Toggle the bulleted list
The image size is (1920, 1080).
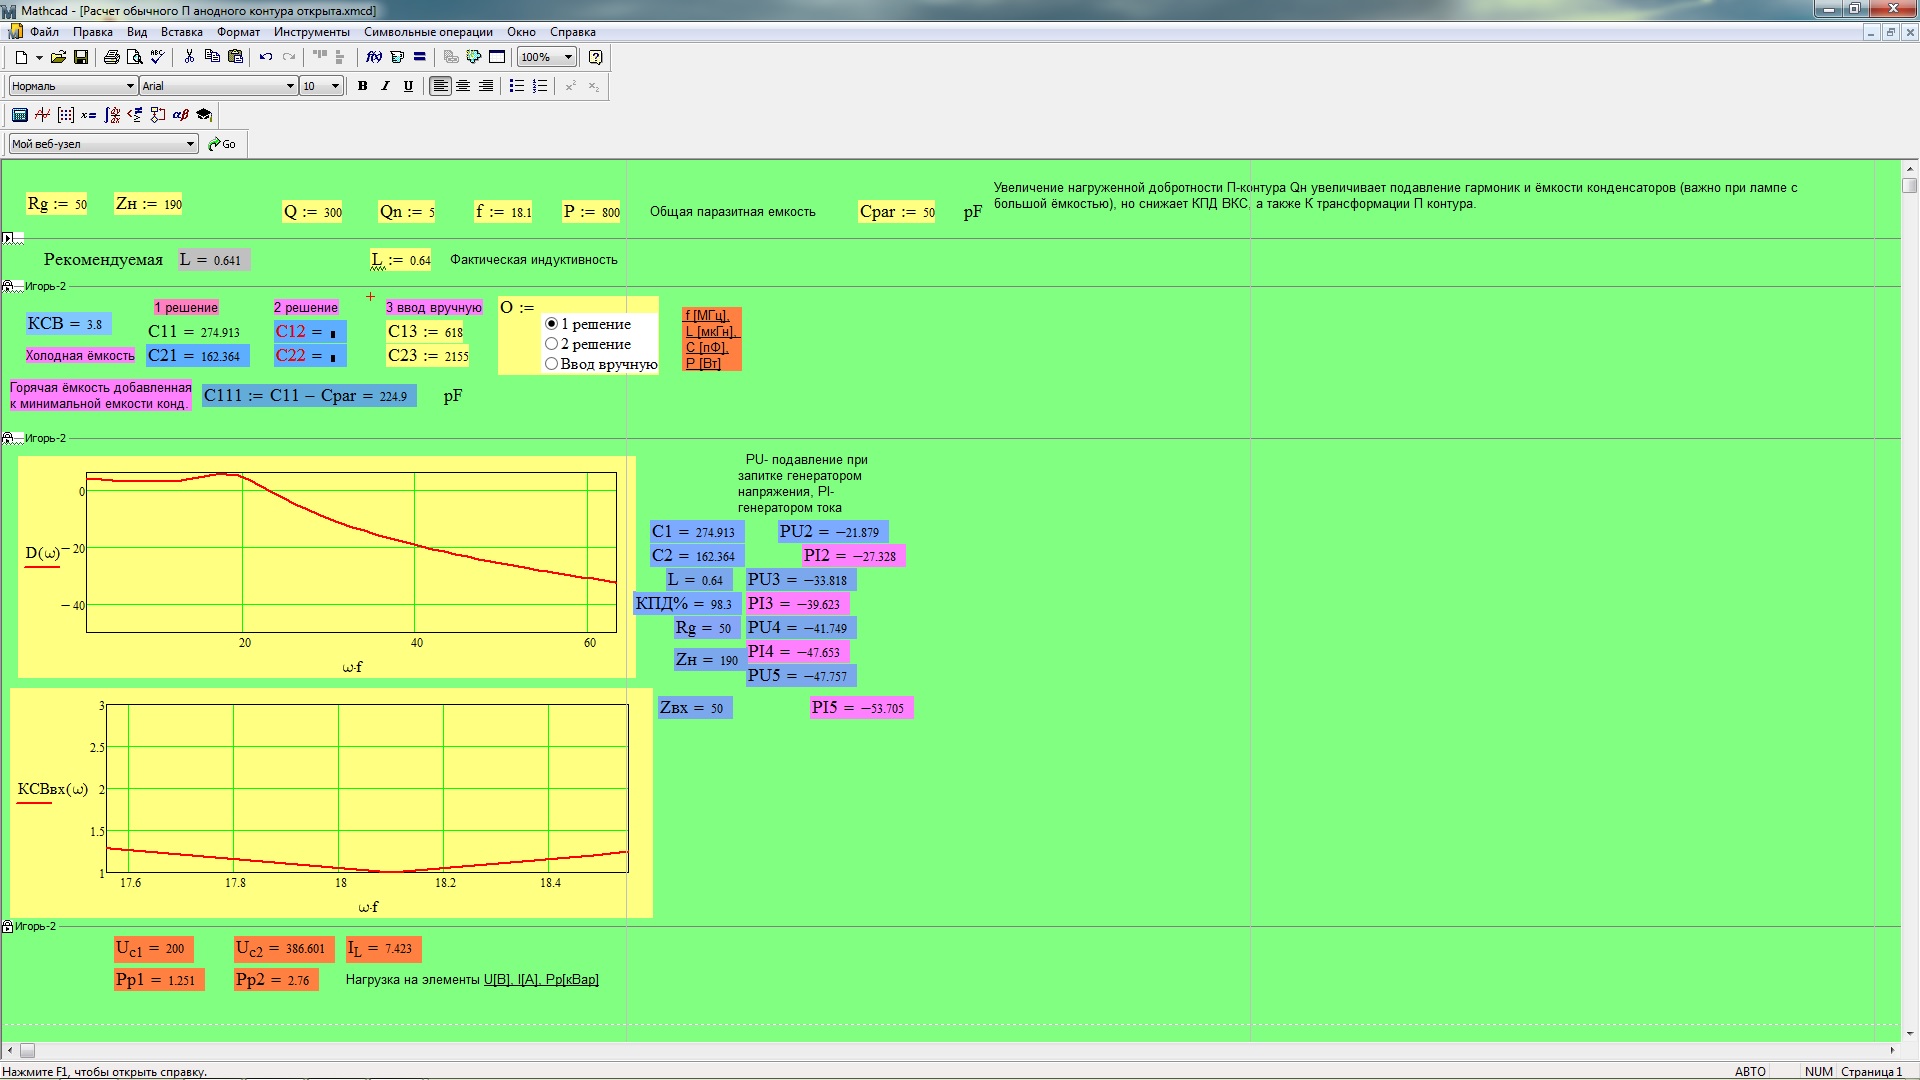click(517, 86)
